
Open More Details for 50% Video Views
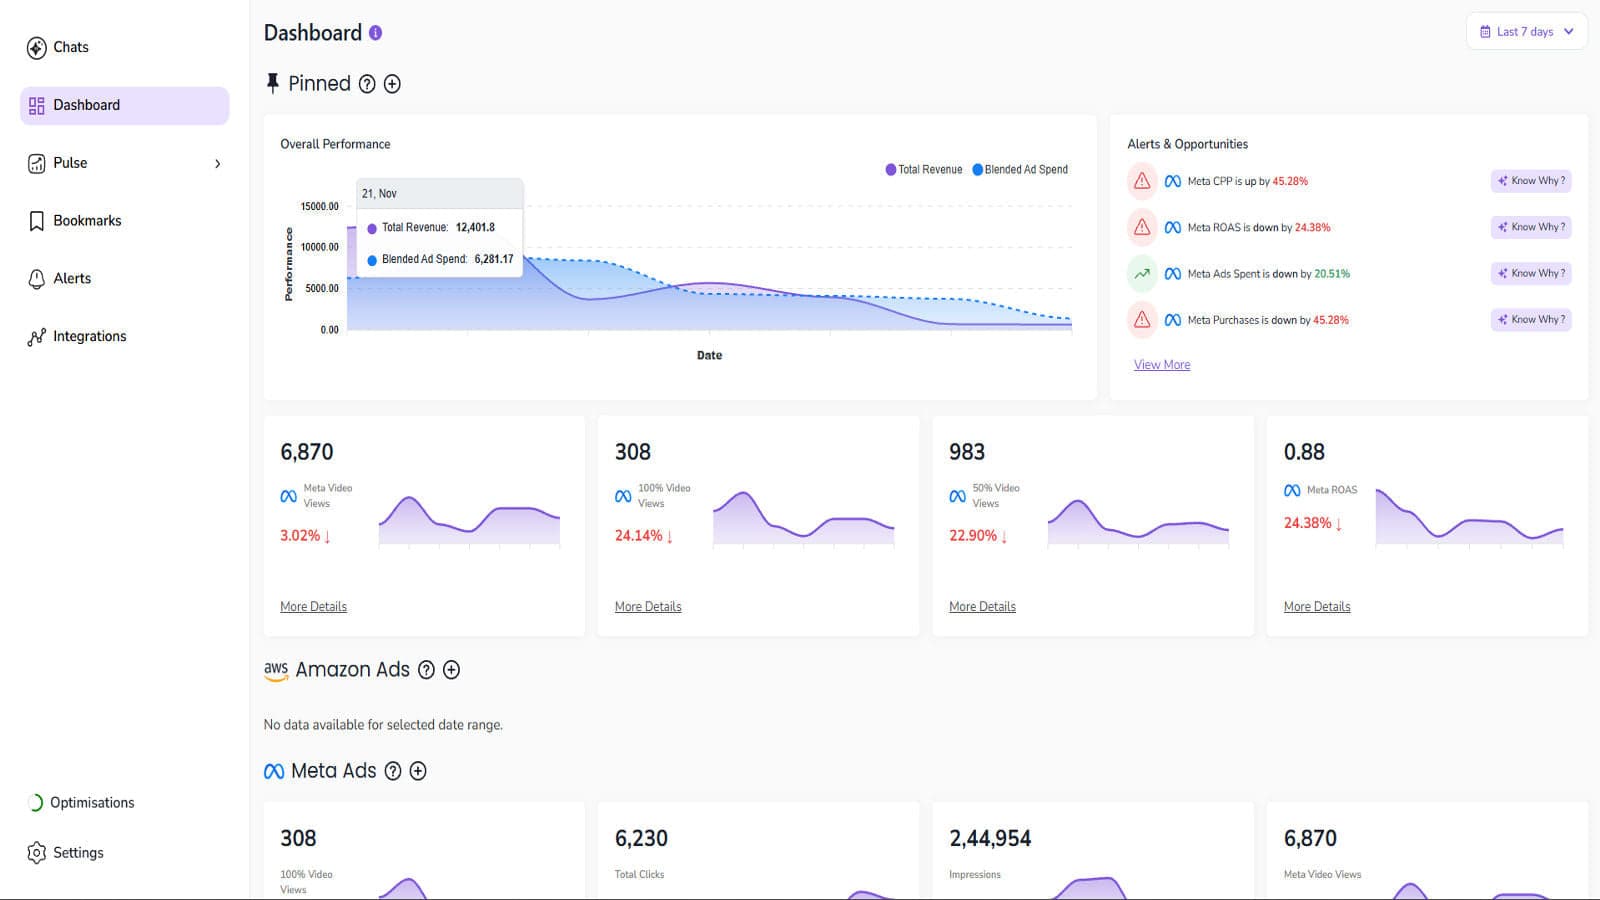click(982, 607)
